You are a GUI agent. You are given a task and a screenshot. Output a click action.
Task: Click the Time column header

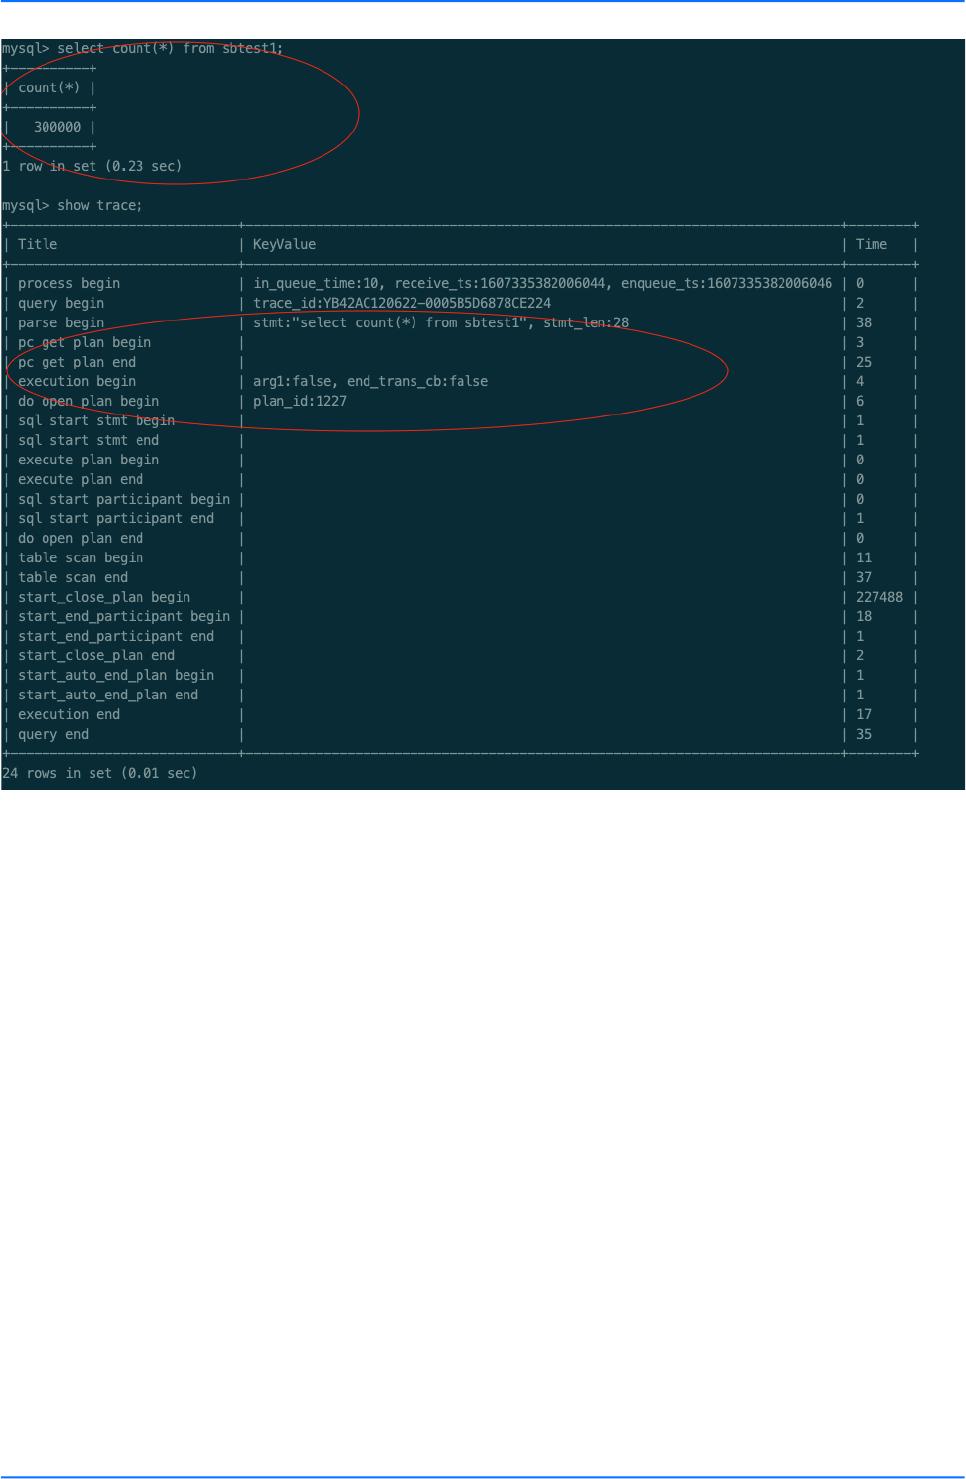point(873,243)
